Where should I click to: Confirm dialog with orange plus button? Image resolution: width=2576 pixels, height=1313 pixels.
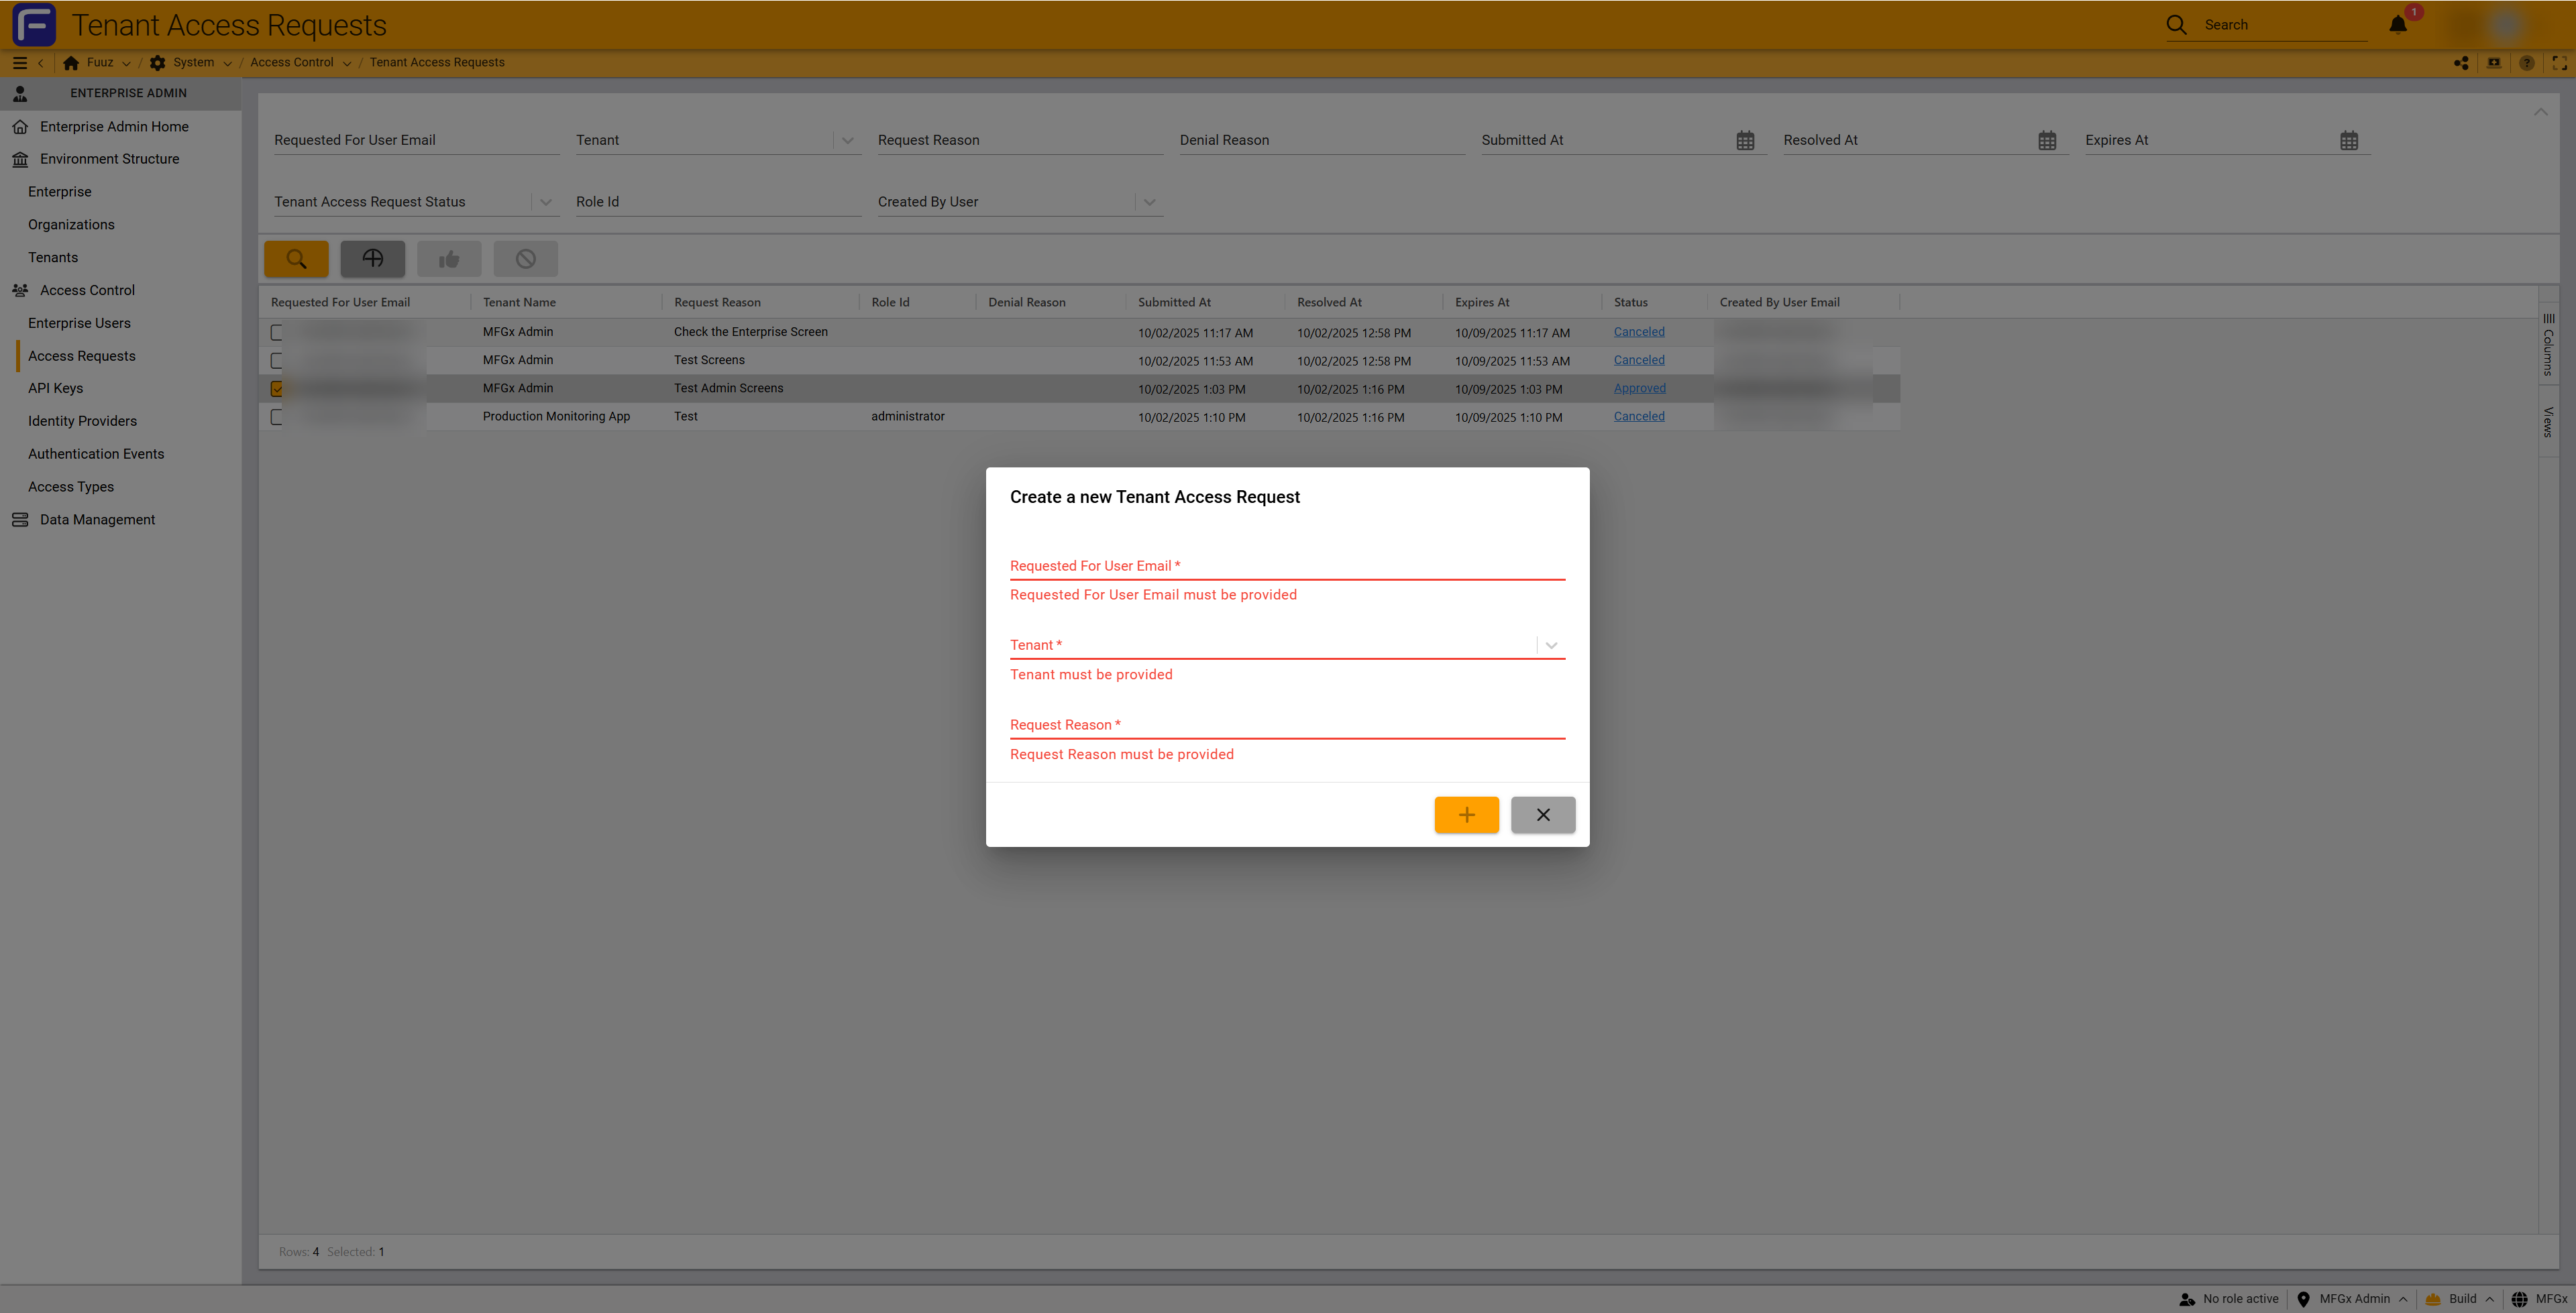[1467, 815]
